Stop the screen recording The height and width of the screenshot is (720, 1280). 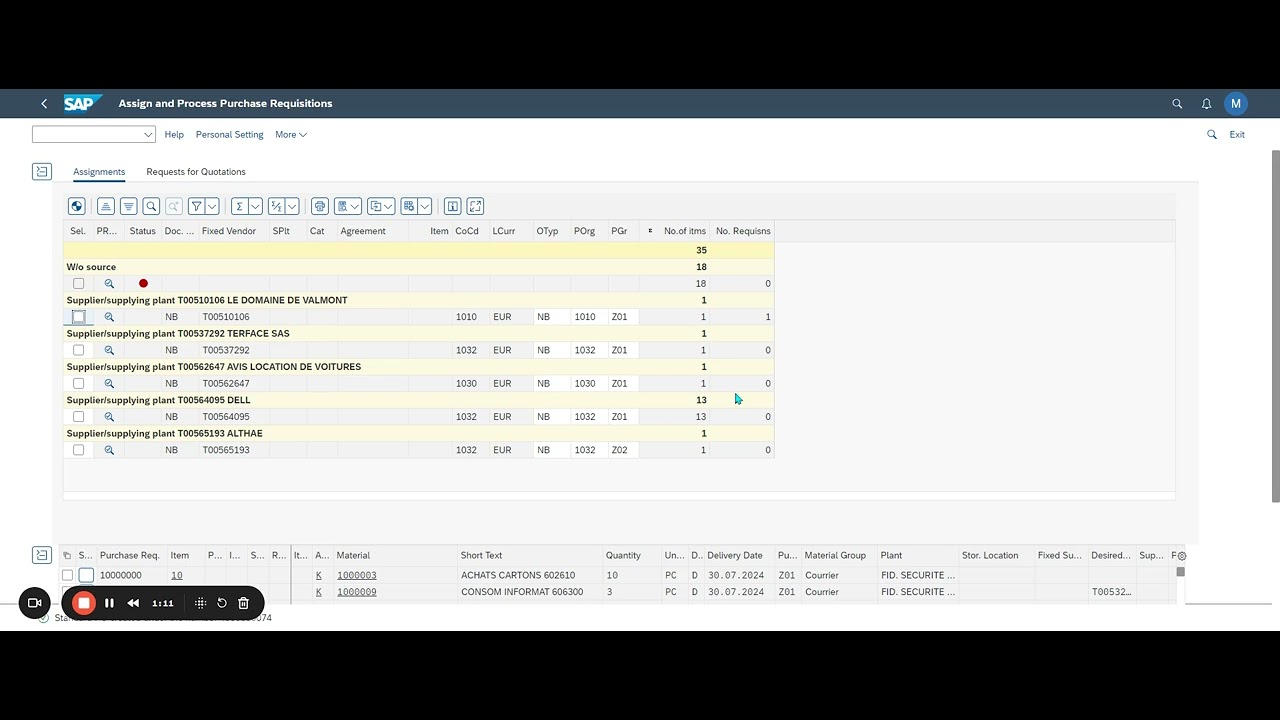(84, 603)
